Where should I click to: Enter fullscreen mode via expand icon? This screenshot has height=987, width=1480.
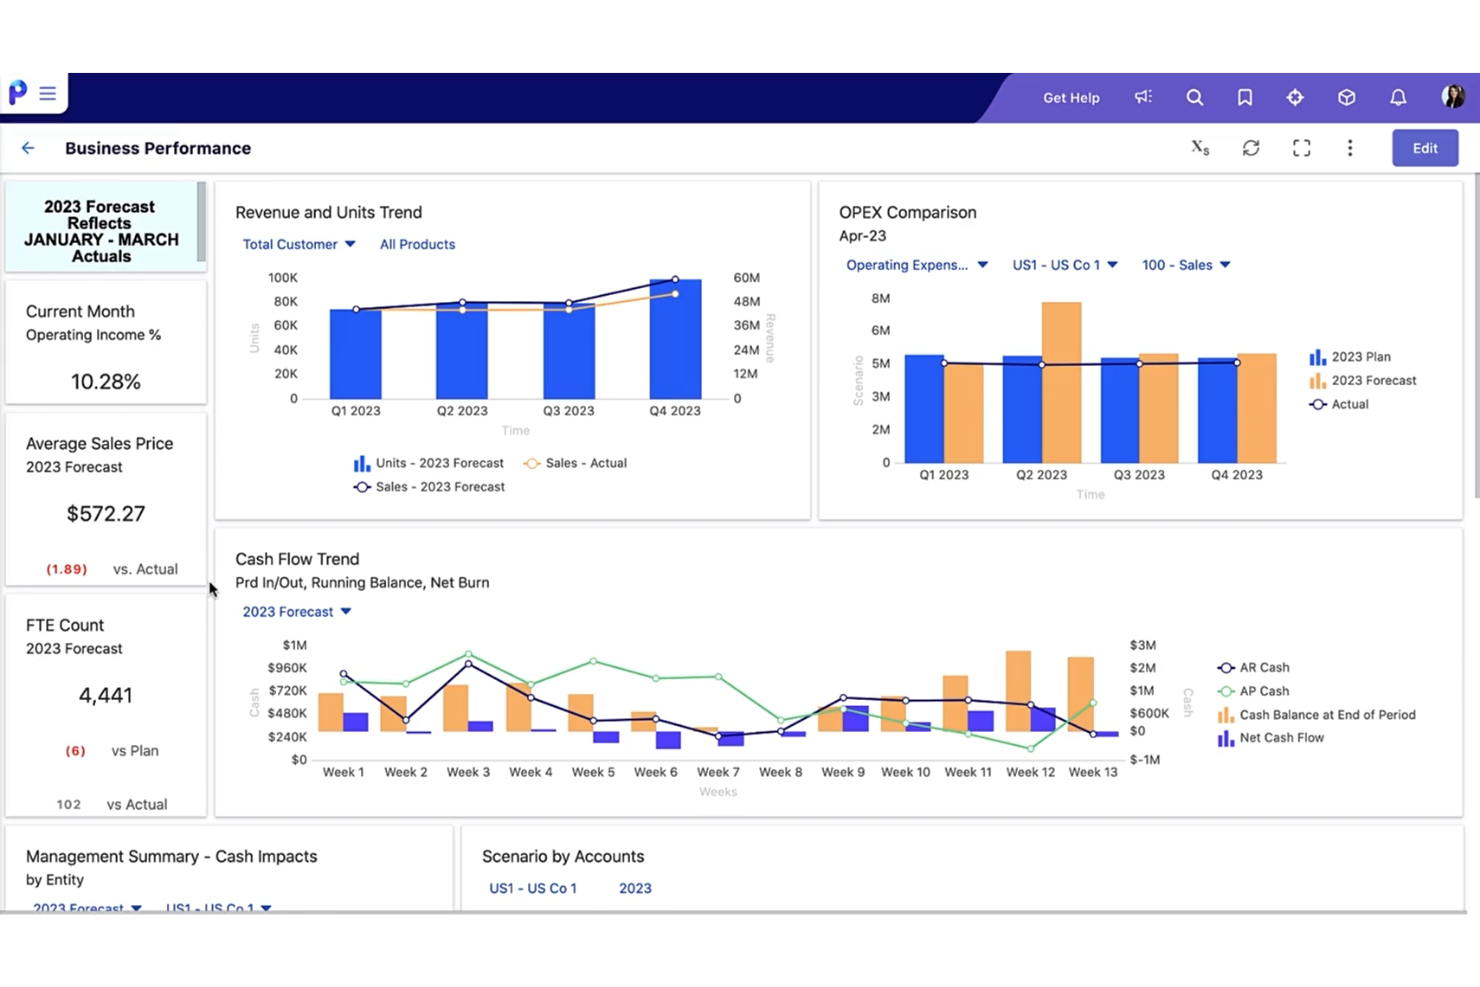tap(1301, 148)
